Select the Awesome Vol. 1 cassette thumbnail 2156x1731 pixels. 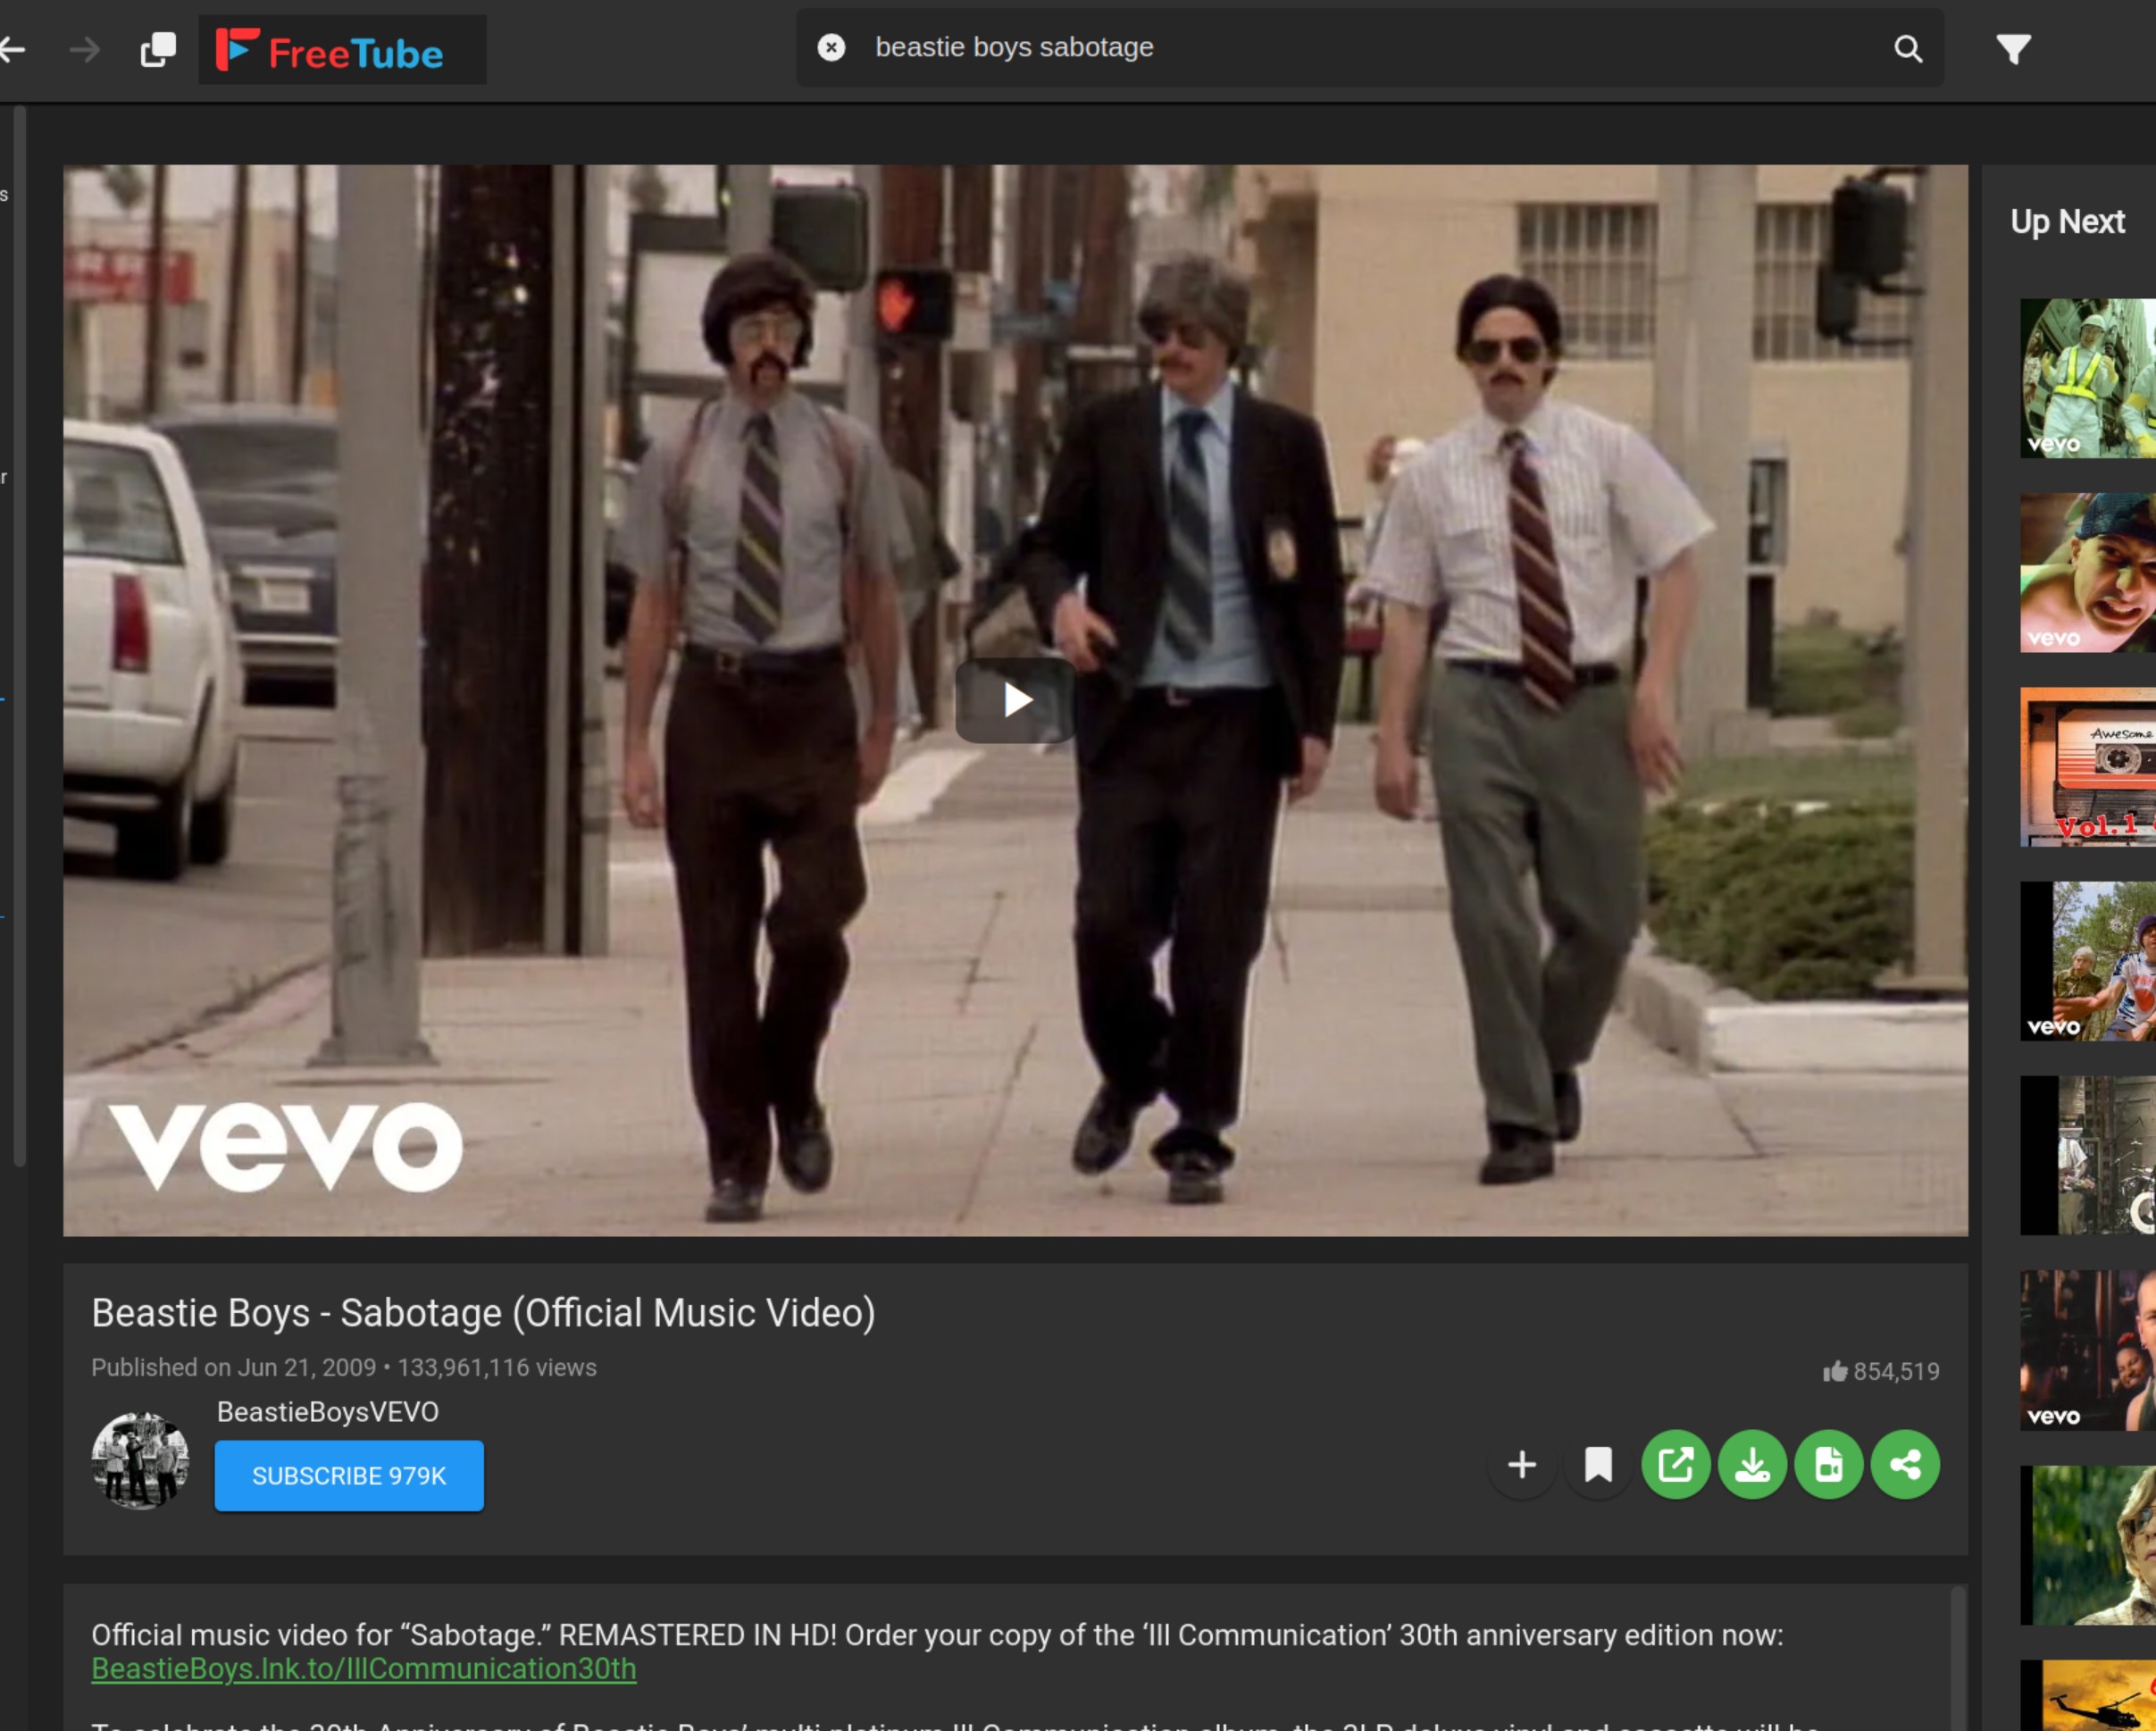[x=2088, y=767]
